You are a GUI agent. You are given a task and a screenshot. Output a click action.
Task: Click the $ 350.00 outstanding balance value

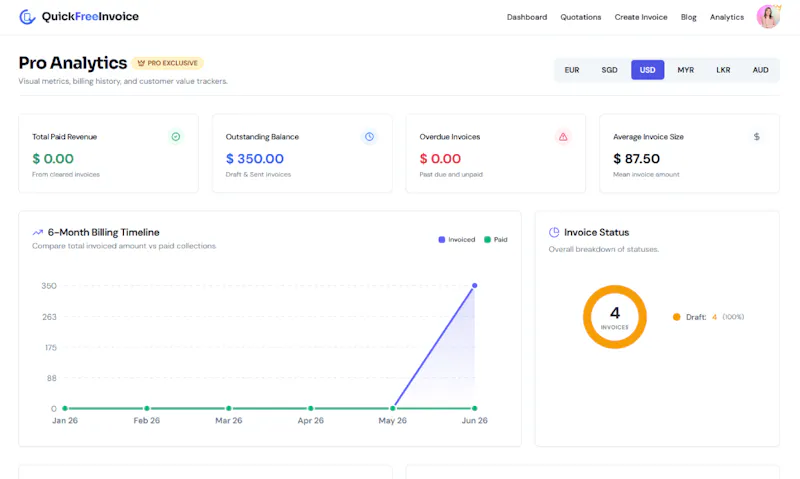[x=255, y=159]
